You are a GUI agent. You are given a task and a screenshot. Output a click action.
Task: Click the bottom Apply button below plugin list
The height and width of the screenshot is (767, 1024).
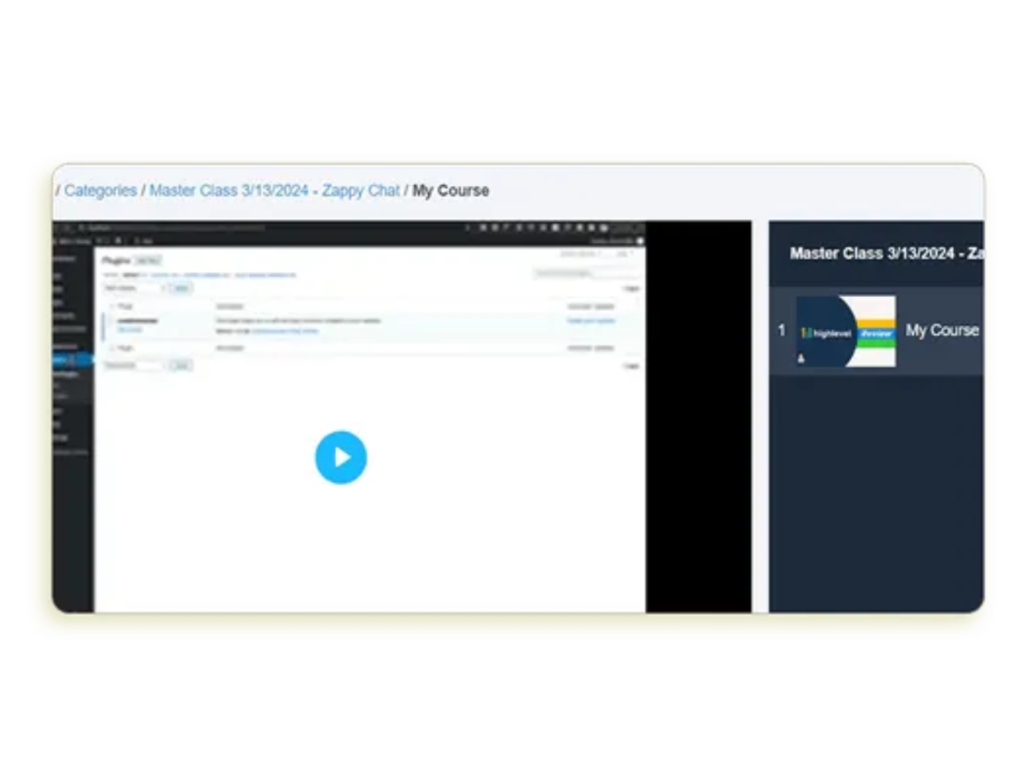tap(180, 366)
